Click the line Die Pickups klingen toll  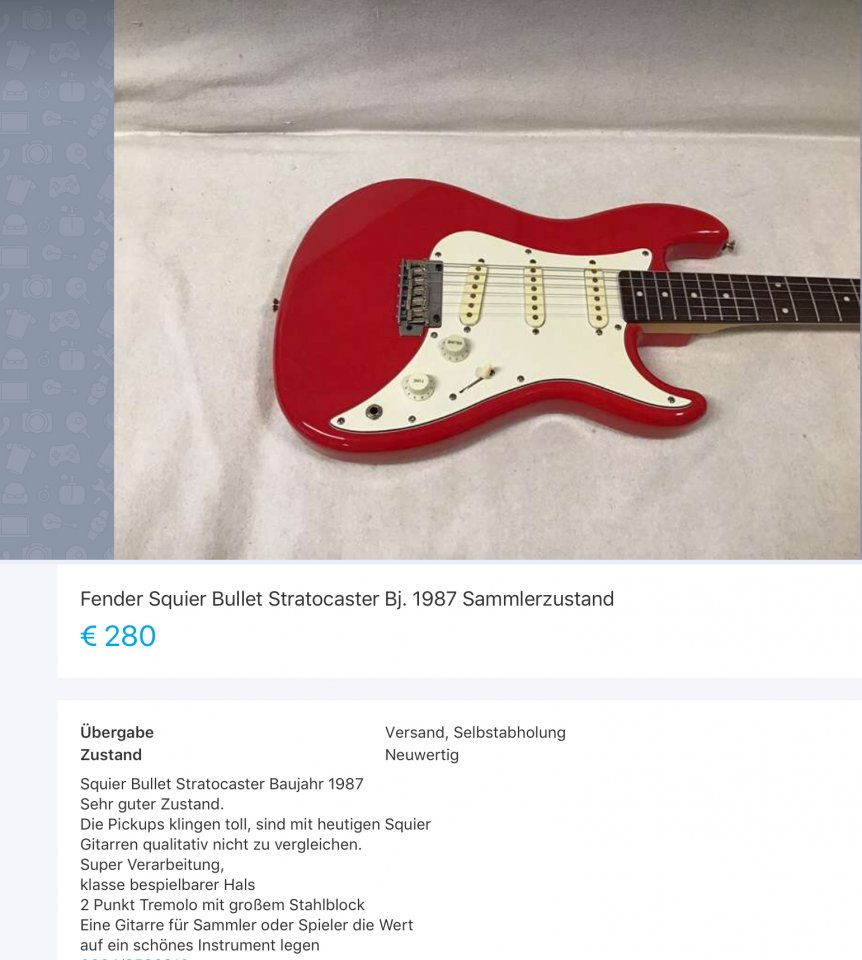[x=255, y=824]
